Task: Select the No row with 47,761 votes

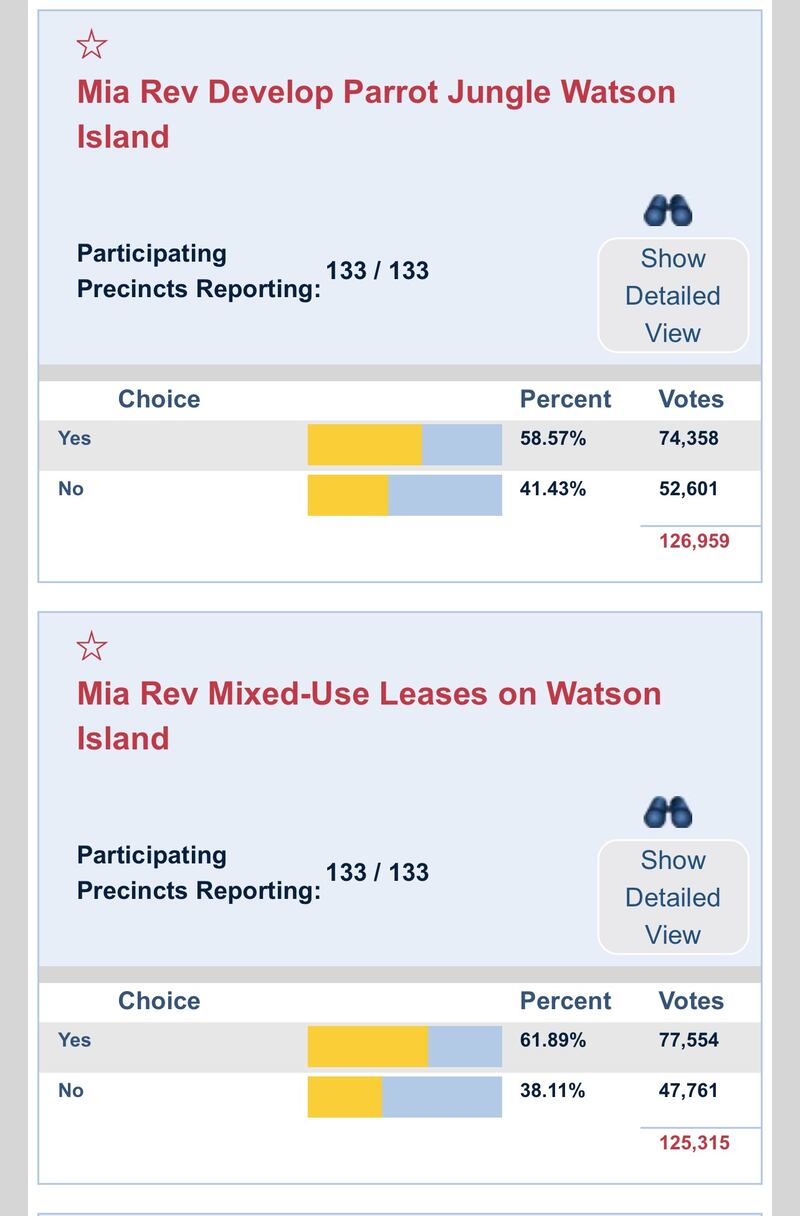Action: 400,1097
